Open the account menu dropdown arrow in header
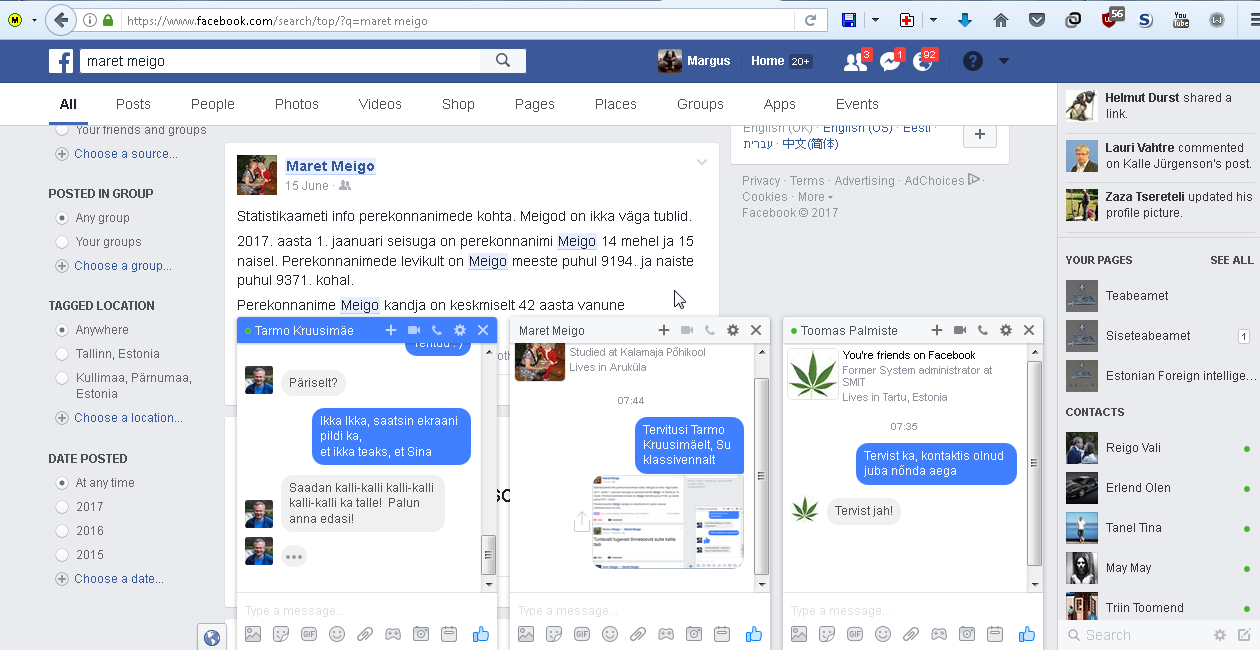 click(x=1004, y=62)
